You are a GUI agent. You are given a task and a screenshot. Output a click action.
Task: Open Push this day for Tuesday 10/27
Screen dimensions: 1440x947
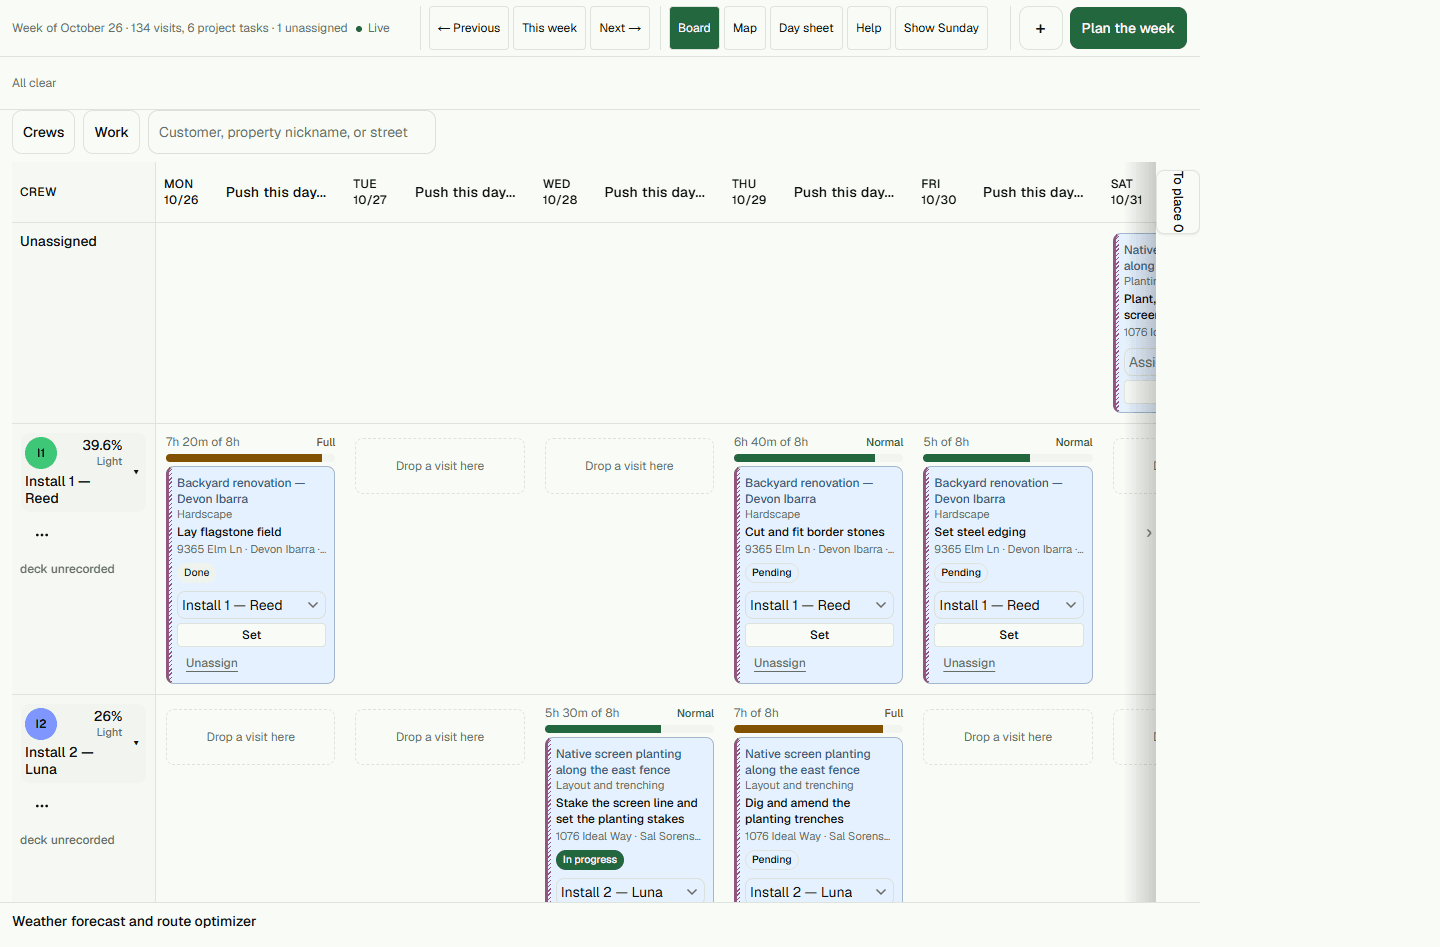tap(465, 192)
